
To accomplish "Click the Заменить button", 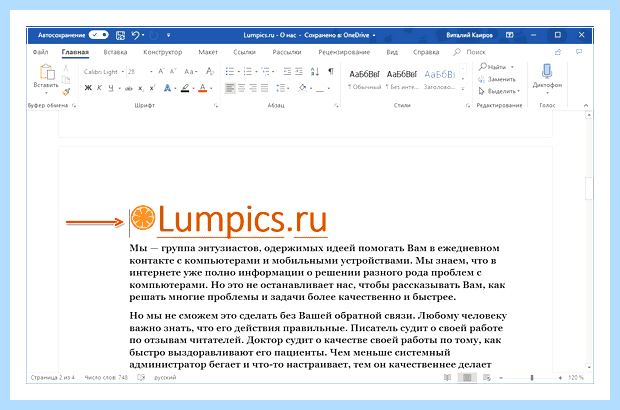I will coord(497,79).
